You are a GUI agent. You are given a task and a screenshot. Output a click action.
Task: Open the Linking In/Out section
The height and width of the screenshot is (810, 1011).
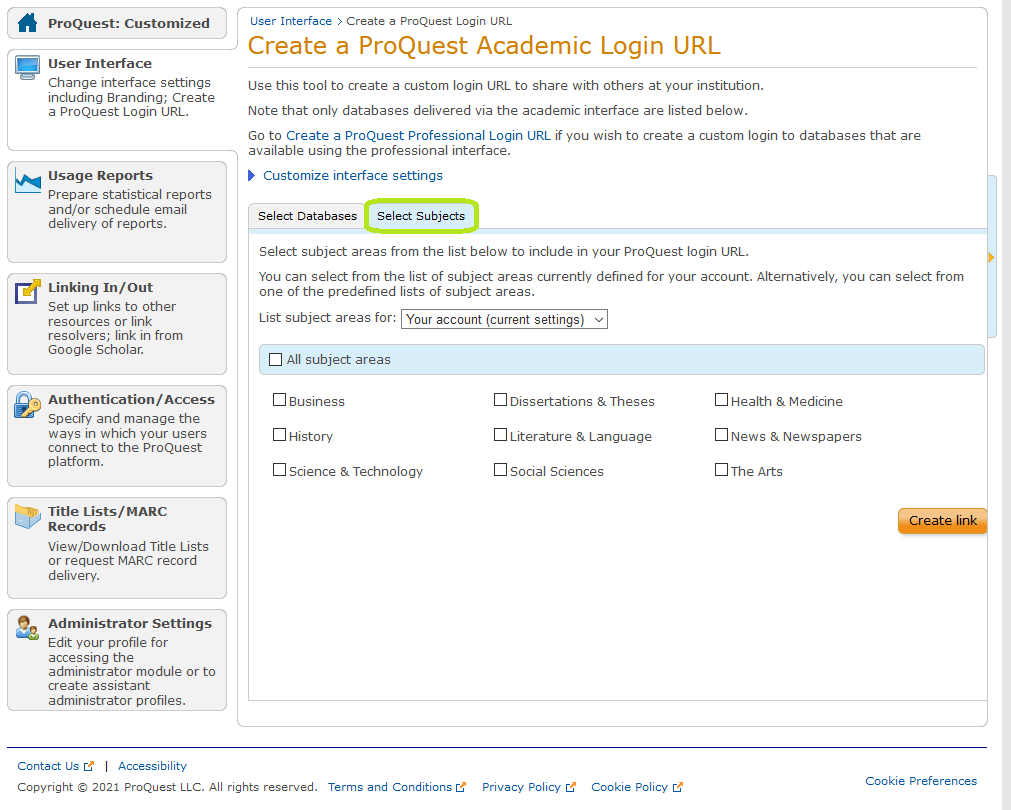(101, 288)
